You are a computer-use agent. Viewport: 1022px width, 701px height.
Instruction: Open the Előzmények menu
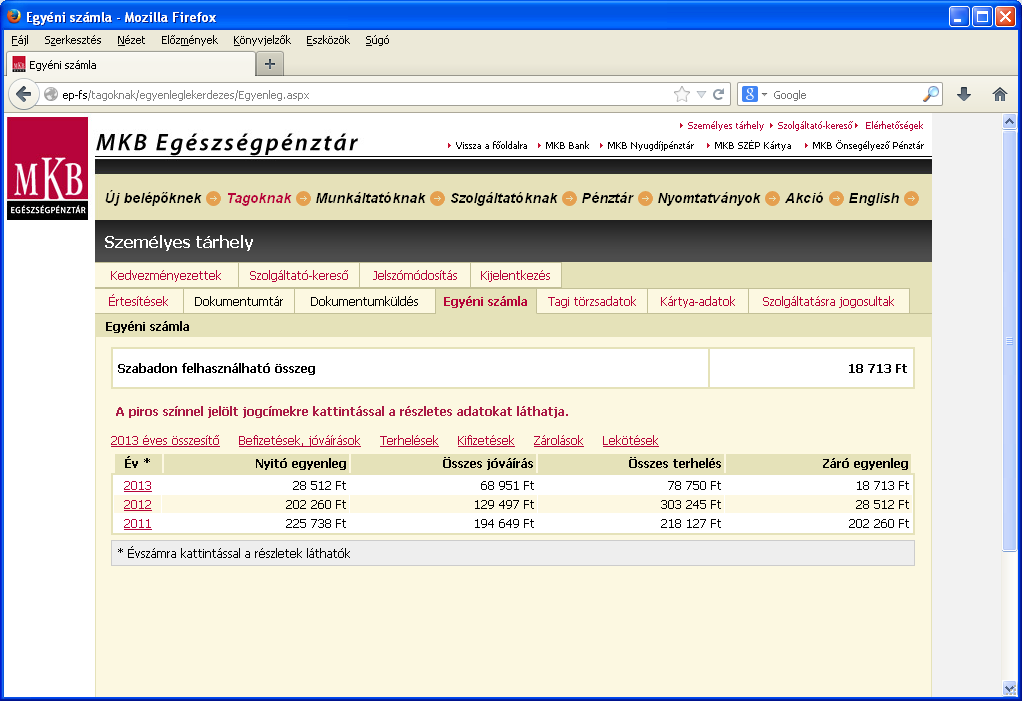point(189,40)
